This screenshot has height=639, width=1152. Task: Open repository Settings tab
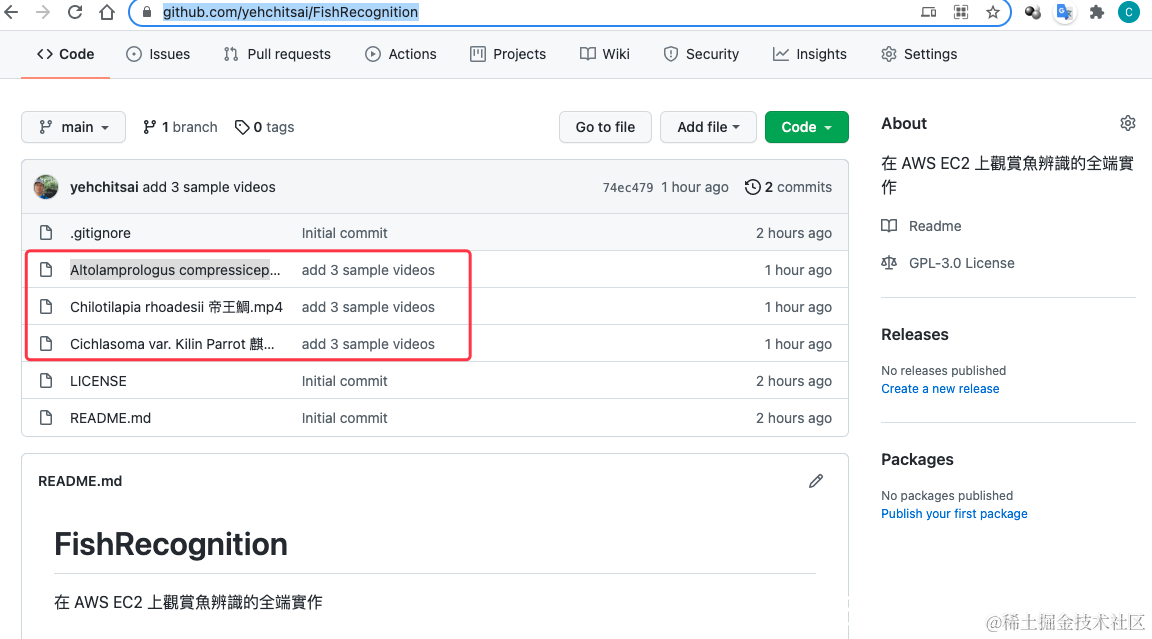click(919, 54)
